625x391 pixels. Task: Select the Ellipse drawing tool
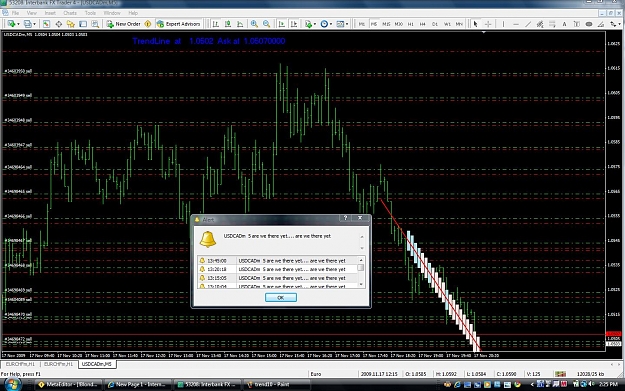(589, 24)
